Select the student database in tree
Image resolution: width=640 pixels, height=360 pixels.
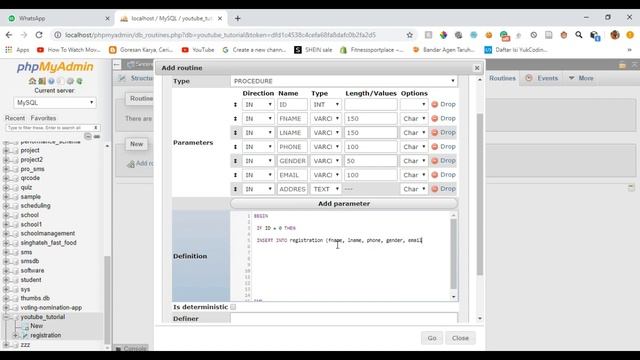click(31, 280)
